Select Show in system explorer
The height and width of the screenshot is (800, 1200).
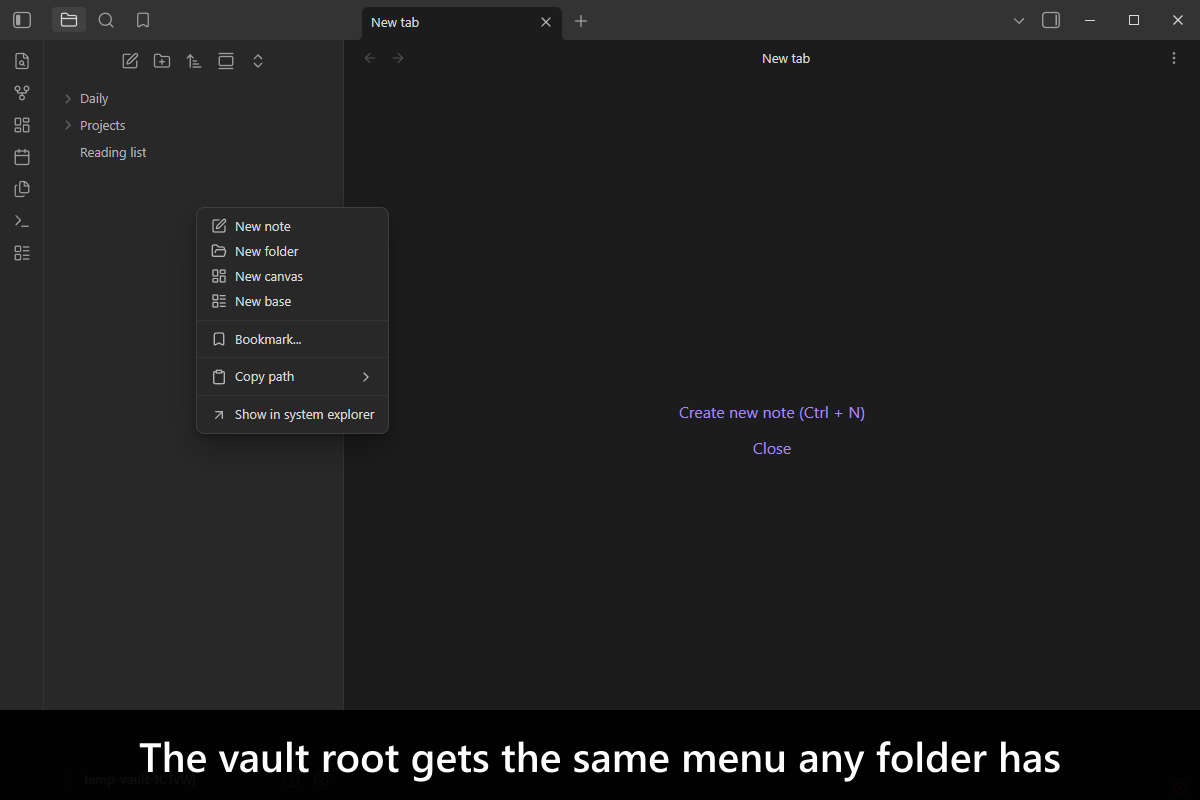point(292,414)
